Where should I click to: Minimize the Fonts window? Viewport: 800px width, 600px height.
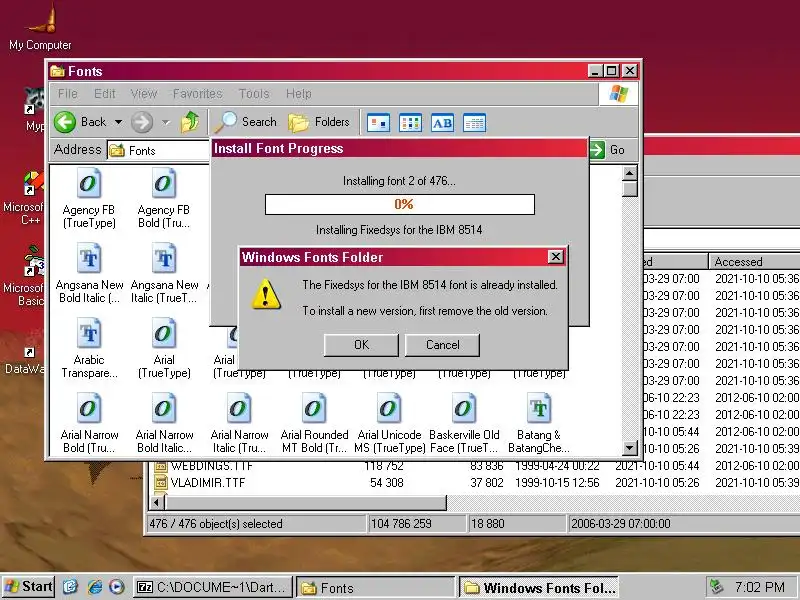pyautogui.click(x=594, y=71)
